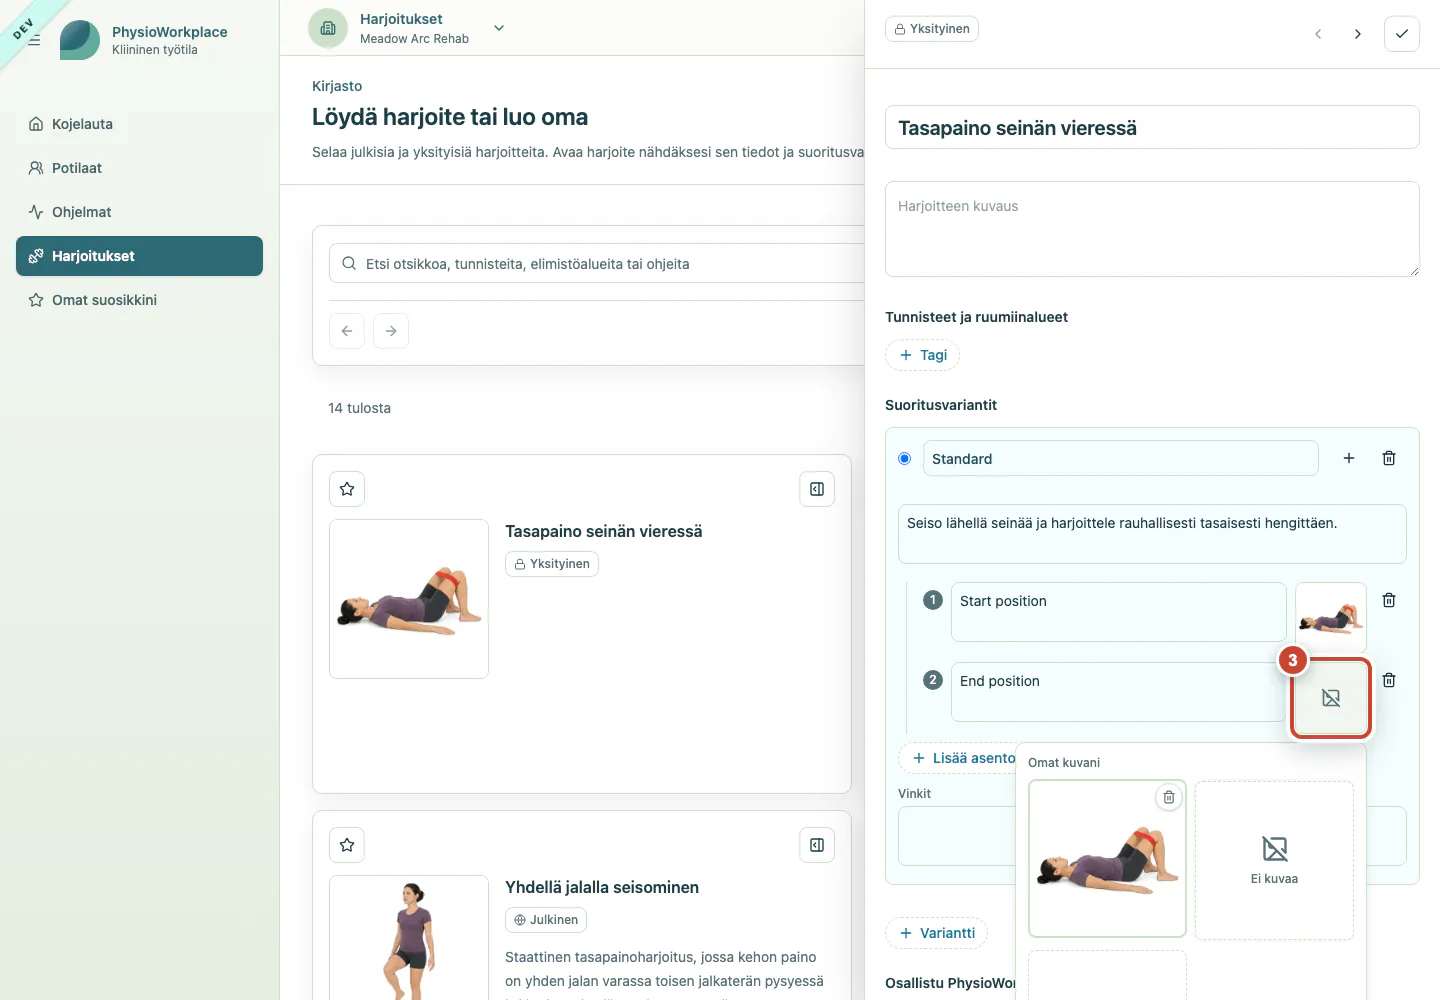Click the plus icon beside Standard variant
This screenshot has height=1000, width=1440.
point(1349,458)
